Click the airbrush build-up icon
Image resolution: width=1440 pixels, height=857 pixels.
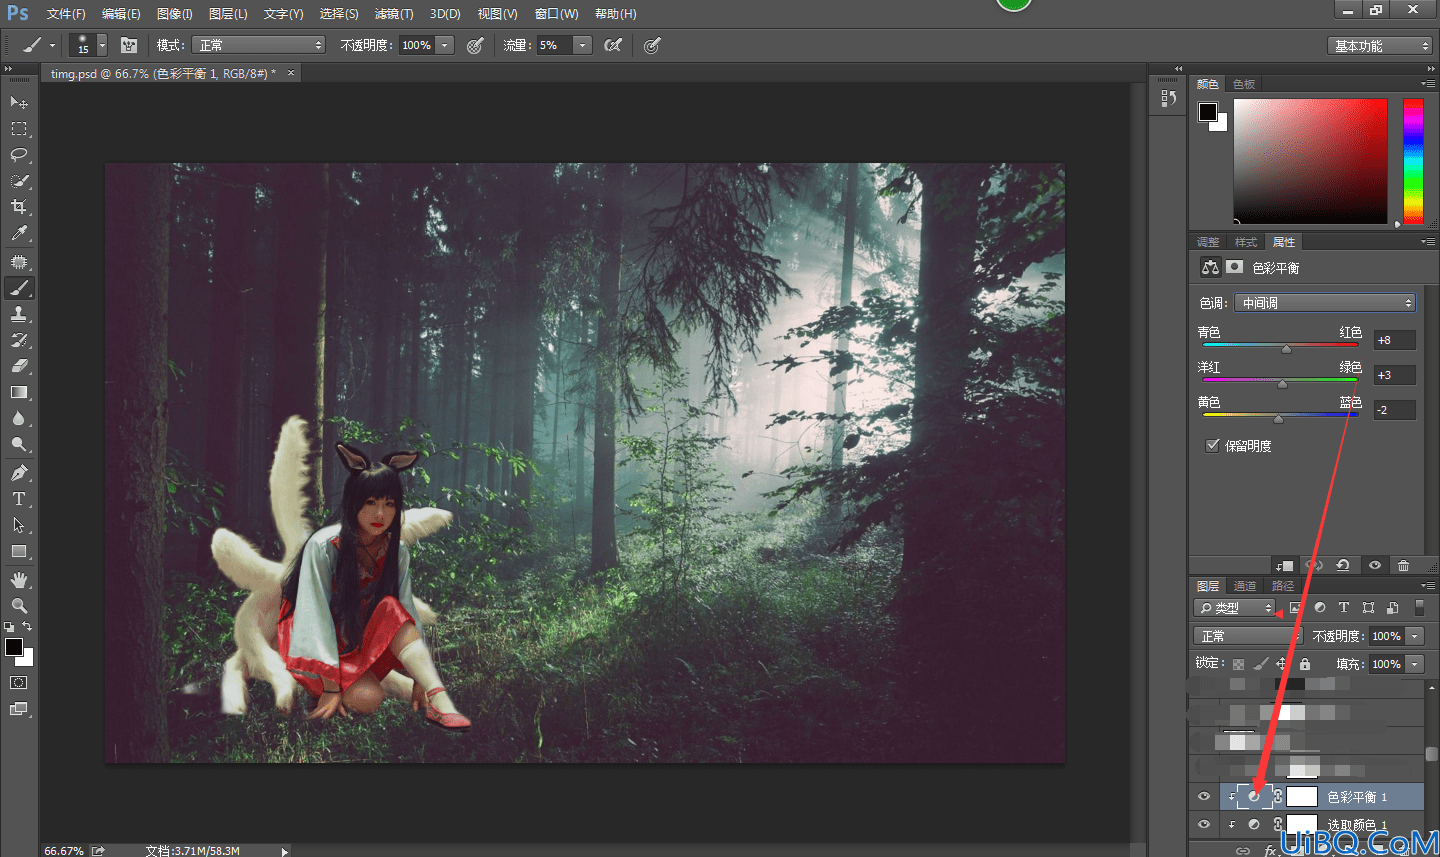coord(613,45)
